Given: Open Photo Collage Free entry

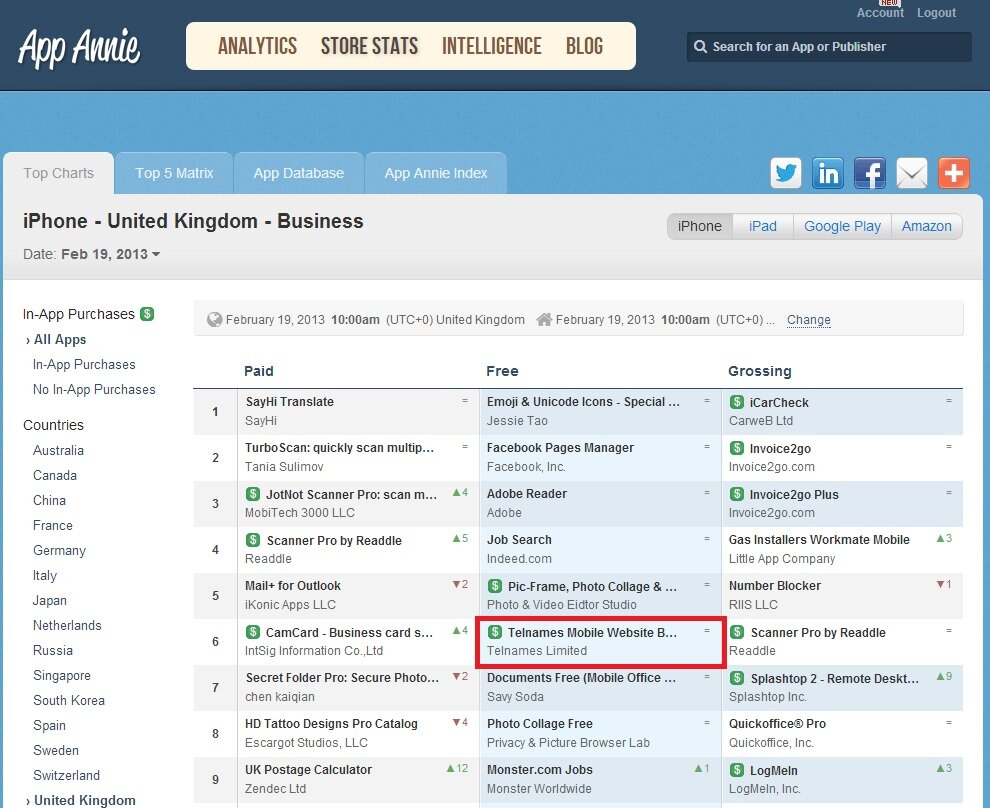Looking at the screenshot, I should coord(540,723).
